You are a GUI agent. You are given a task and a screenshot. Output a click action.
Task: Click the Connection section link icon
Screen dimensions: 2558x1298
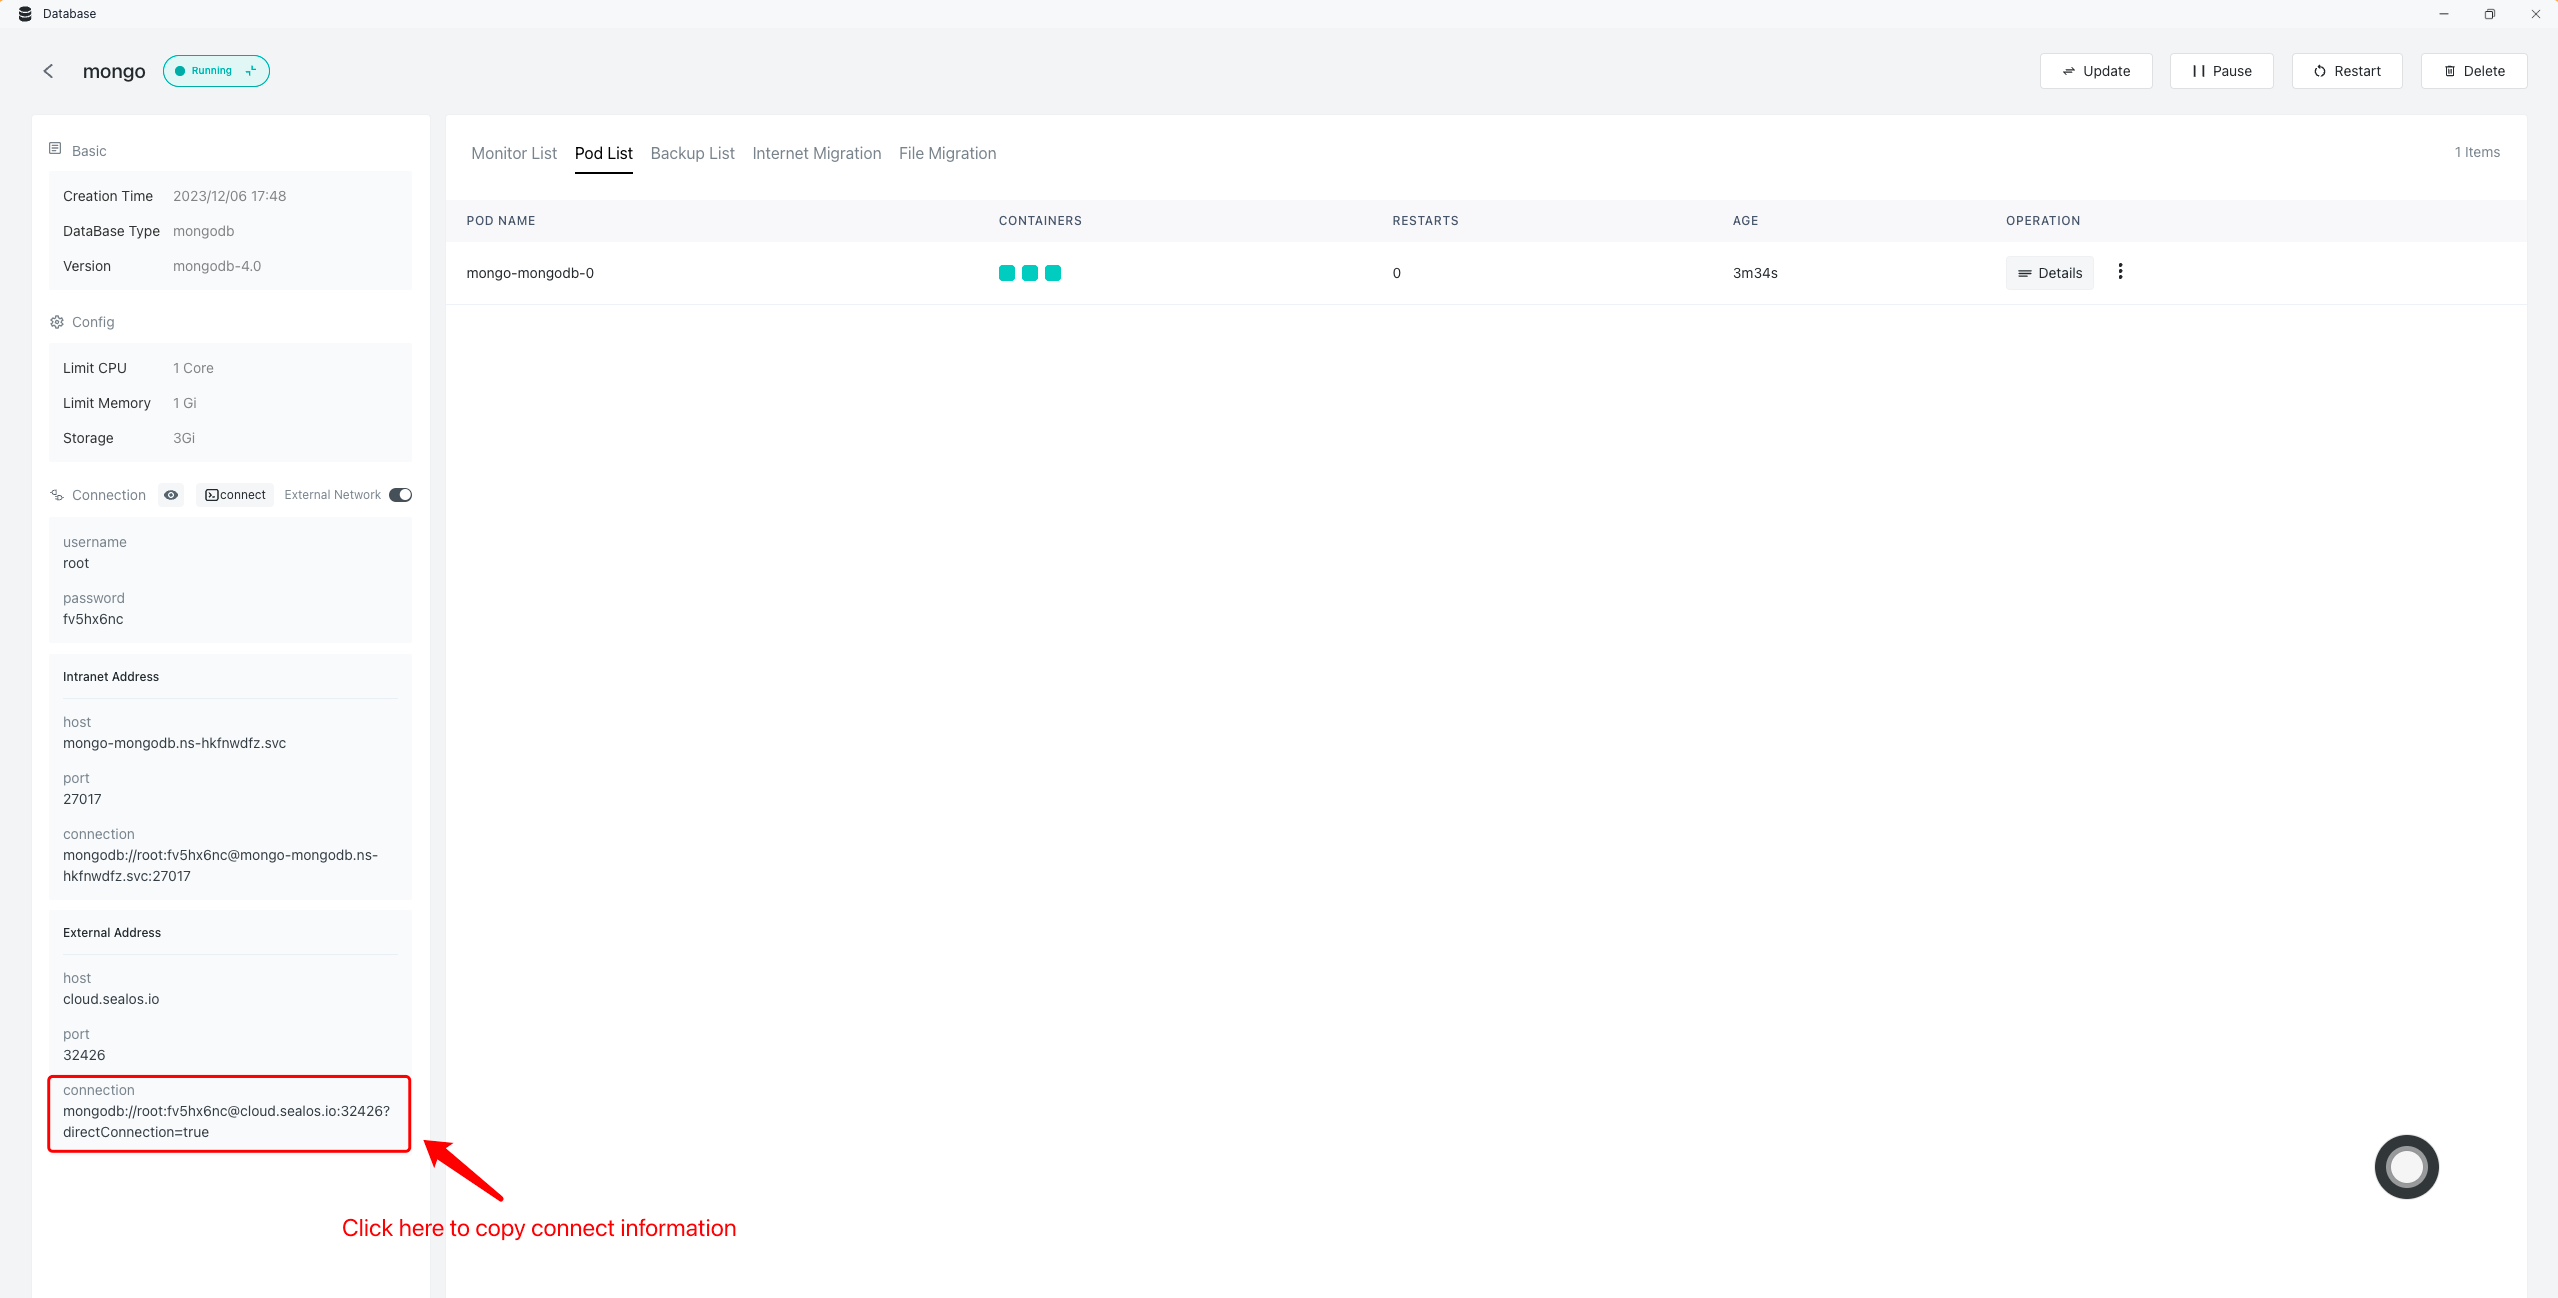click(57, 495)
